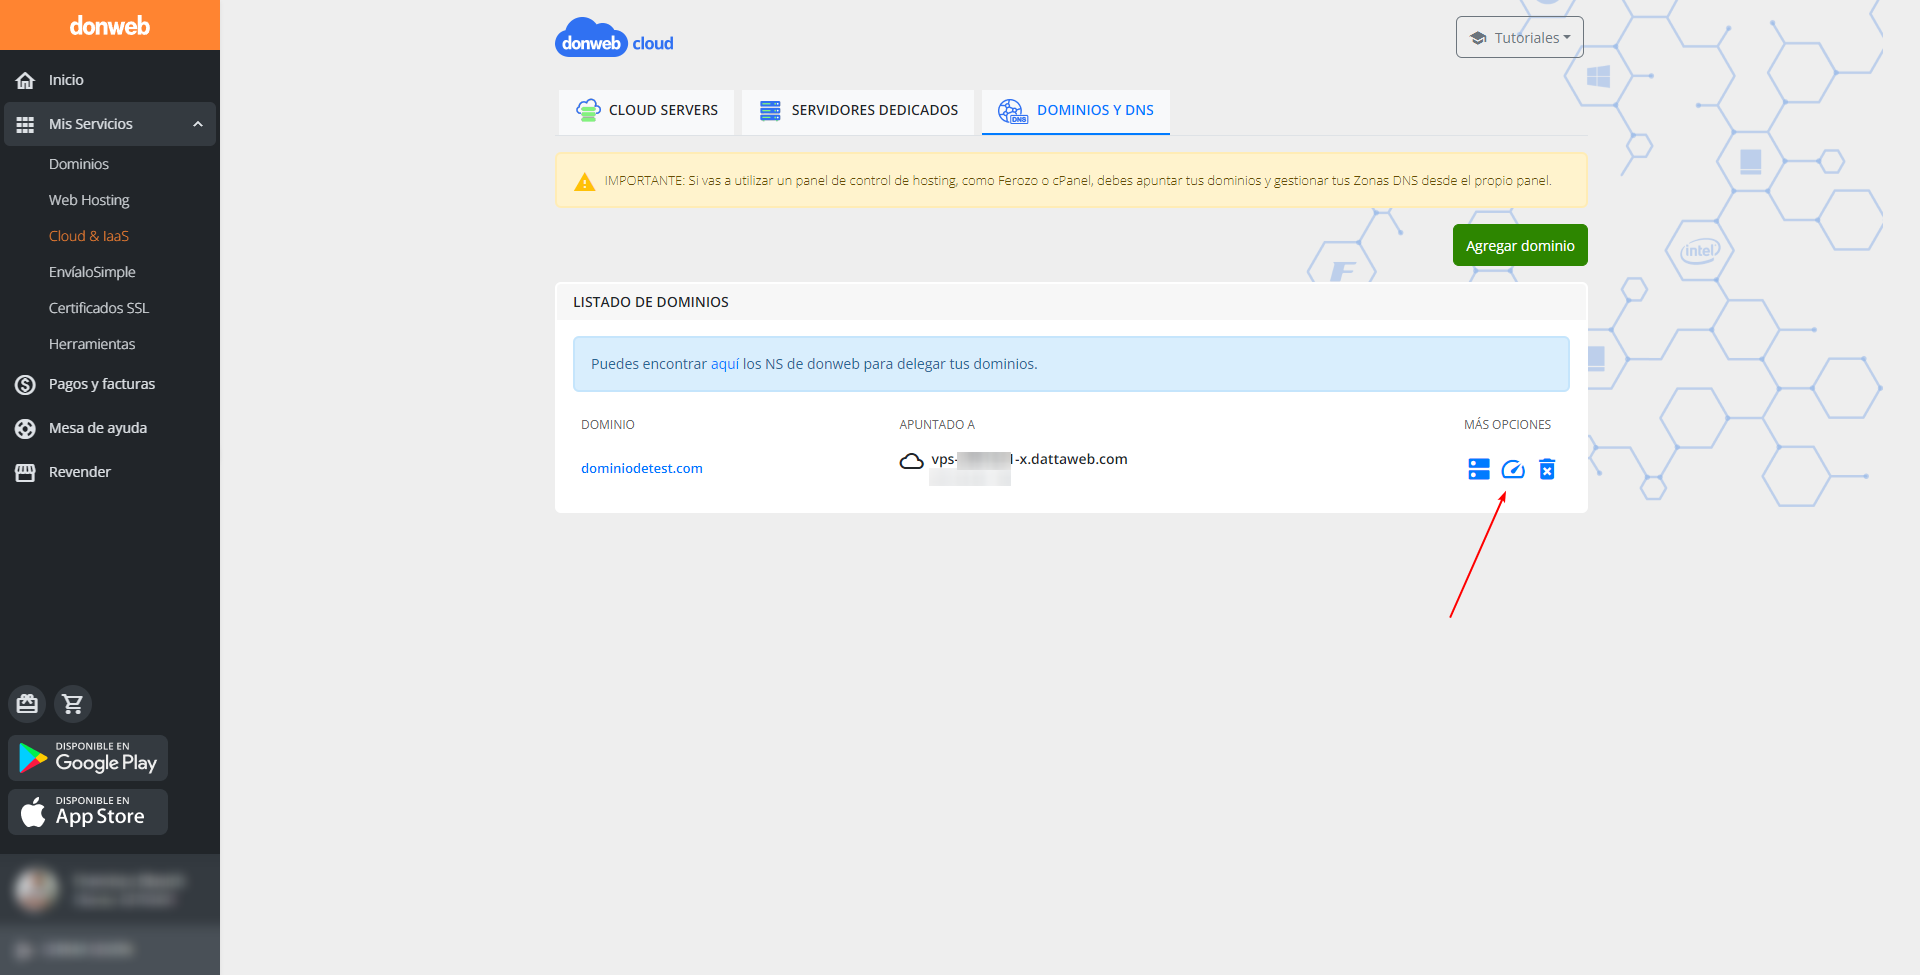Delete dominiodetest.com with the trash icon
The image size is (1920, 975).
coord(1547,469)
